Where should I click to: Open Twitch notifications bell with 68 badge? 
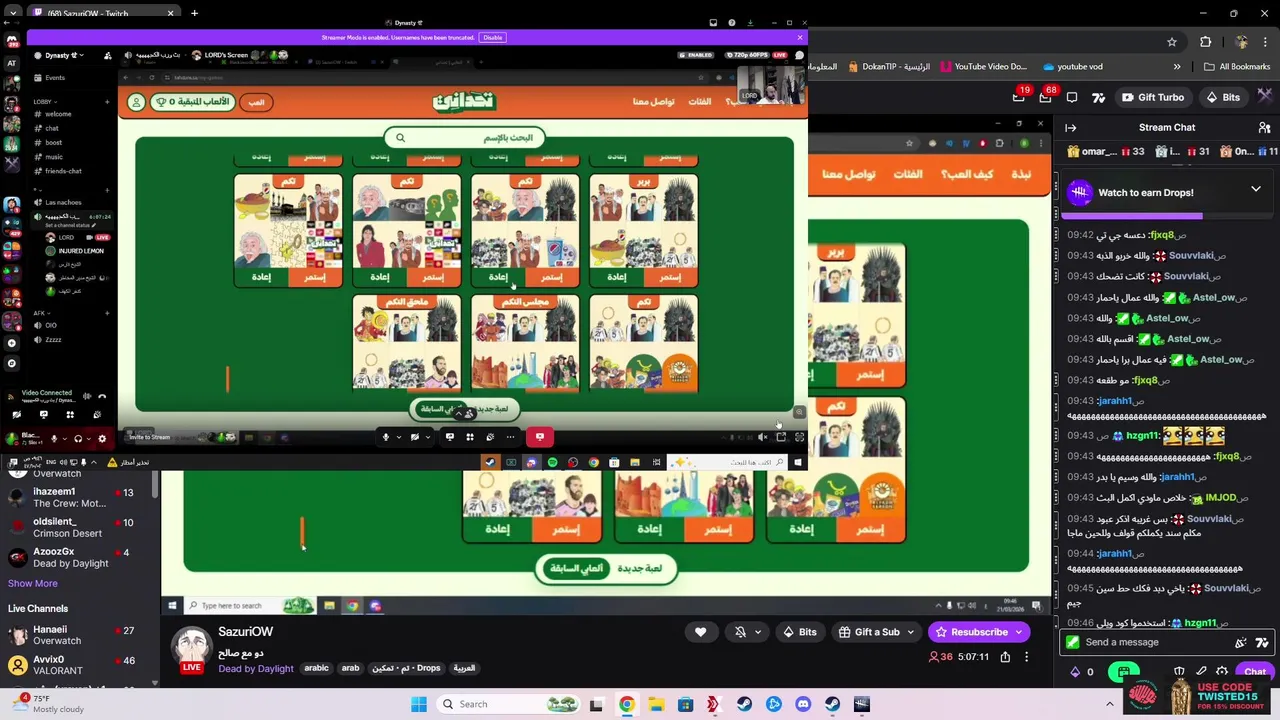coord(1046,97)
